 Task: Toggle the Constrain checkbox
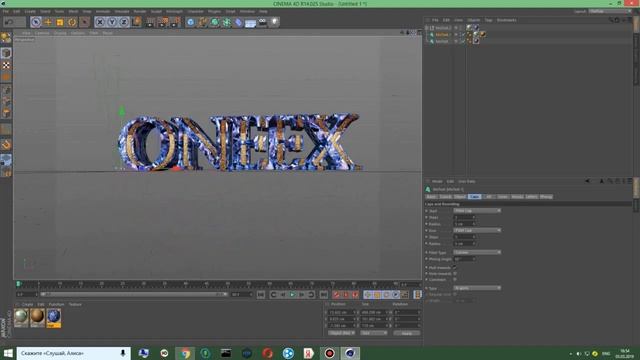(x=455, y=280)
